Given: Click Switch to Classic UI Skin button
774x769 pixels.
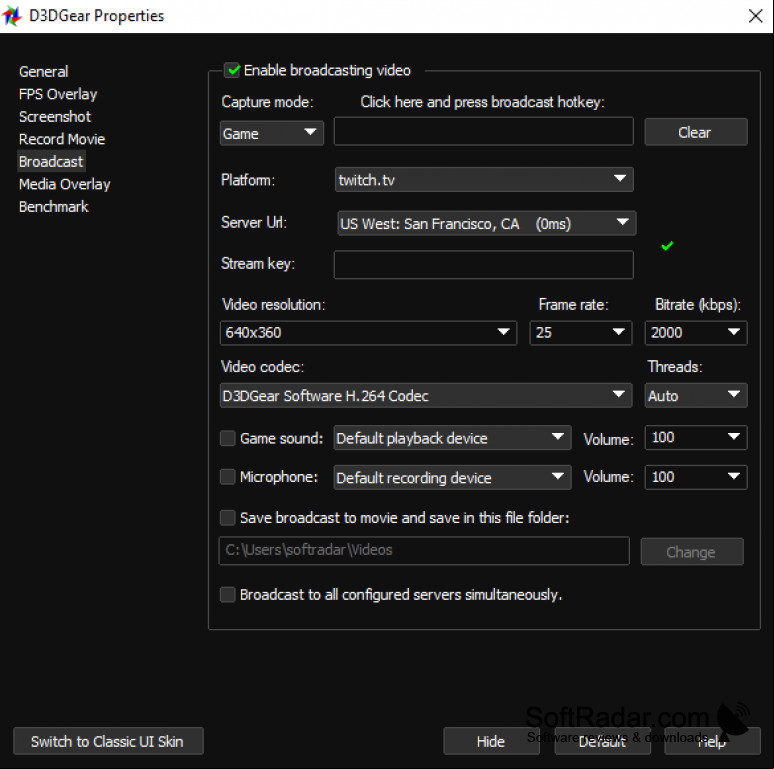Looking at the screenshot, I should coord(108,741).
